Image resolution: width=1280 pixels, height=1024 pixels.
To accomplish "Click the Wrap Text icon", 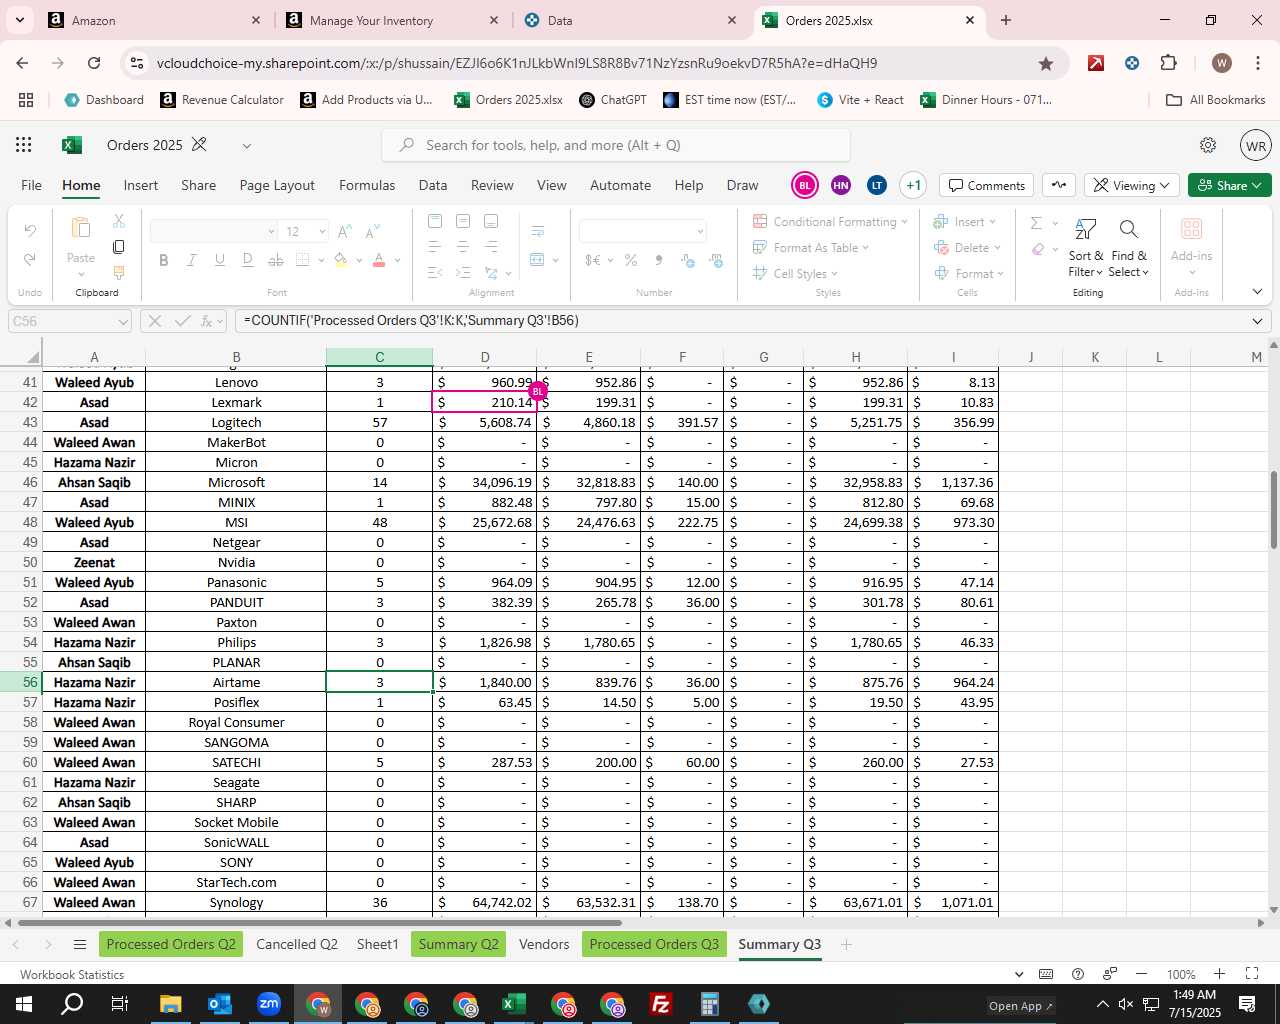I will [x=538, y=231].
